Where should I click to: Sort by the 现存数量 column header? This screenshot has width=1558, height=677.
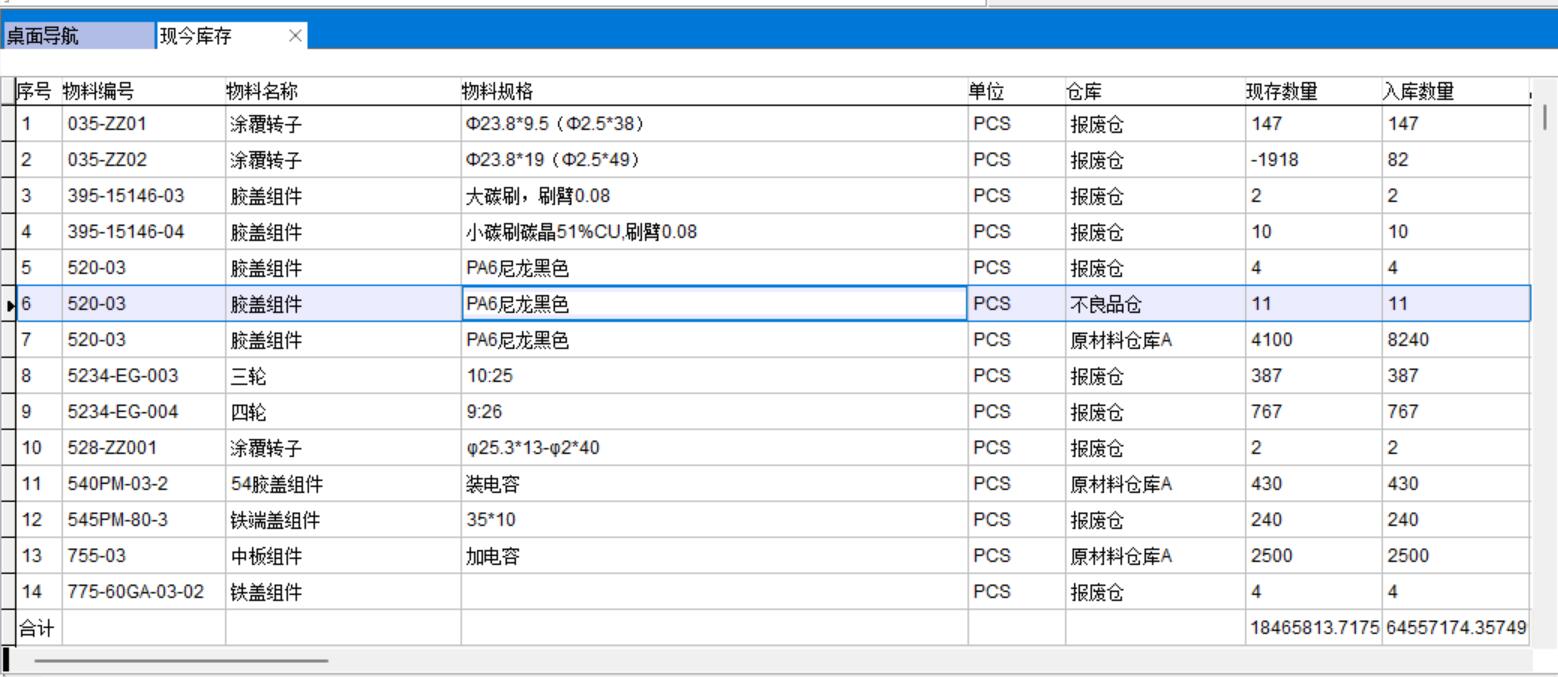tap(1312, 92)
